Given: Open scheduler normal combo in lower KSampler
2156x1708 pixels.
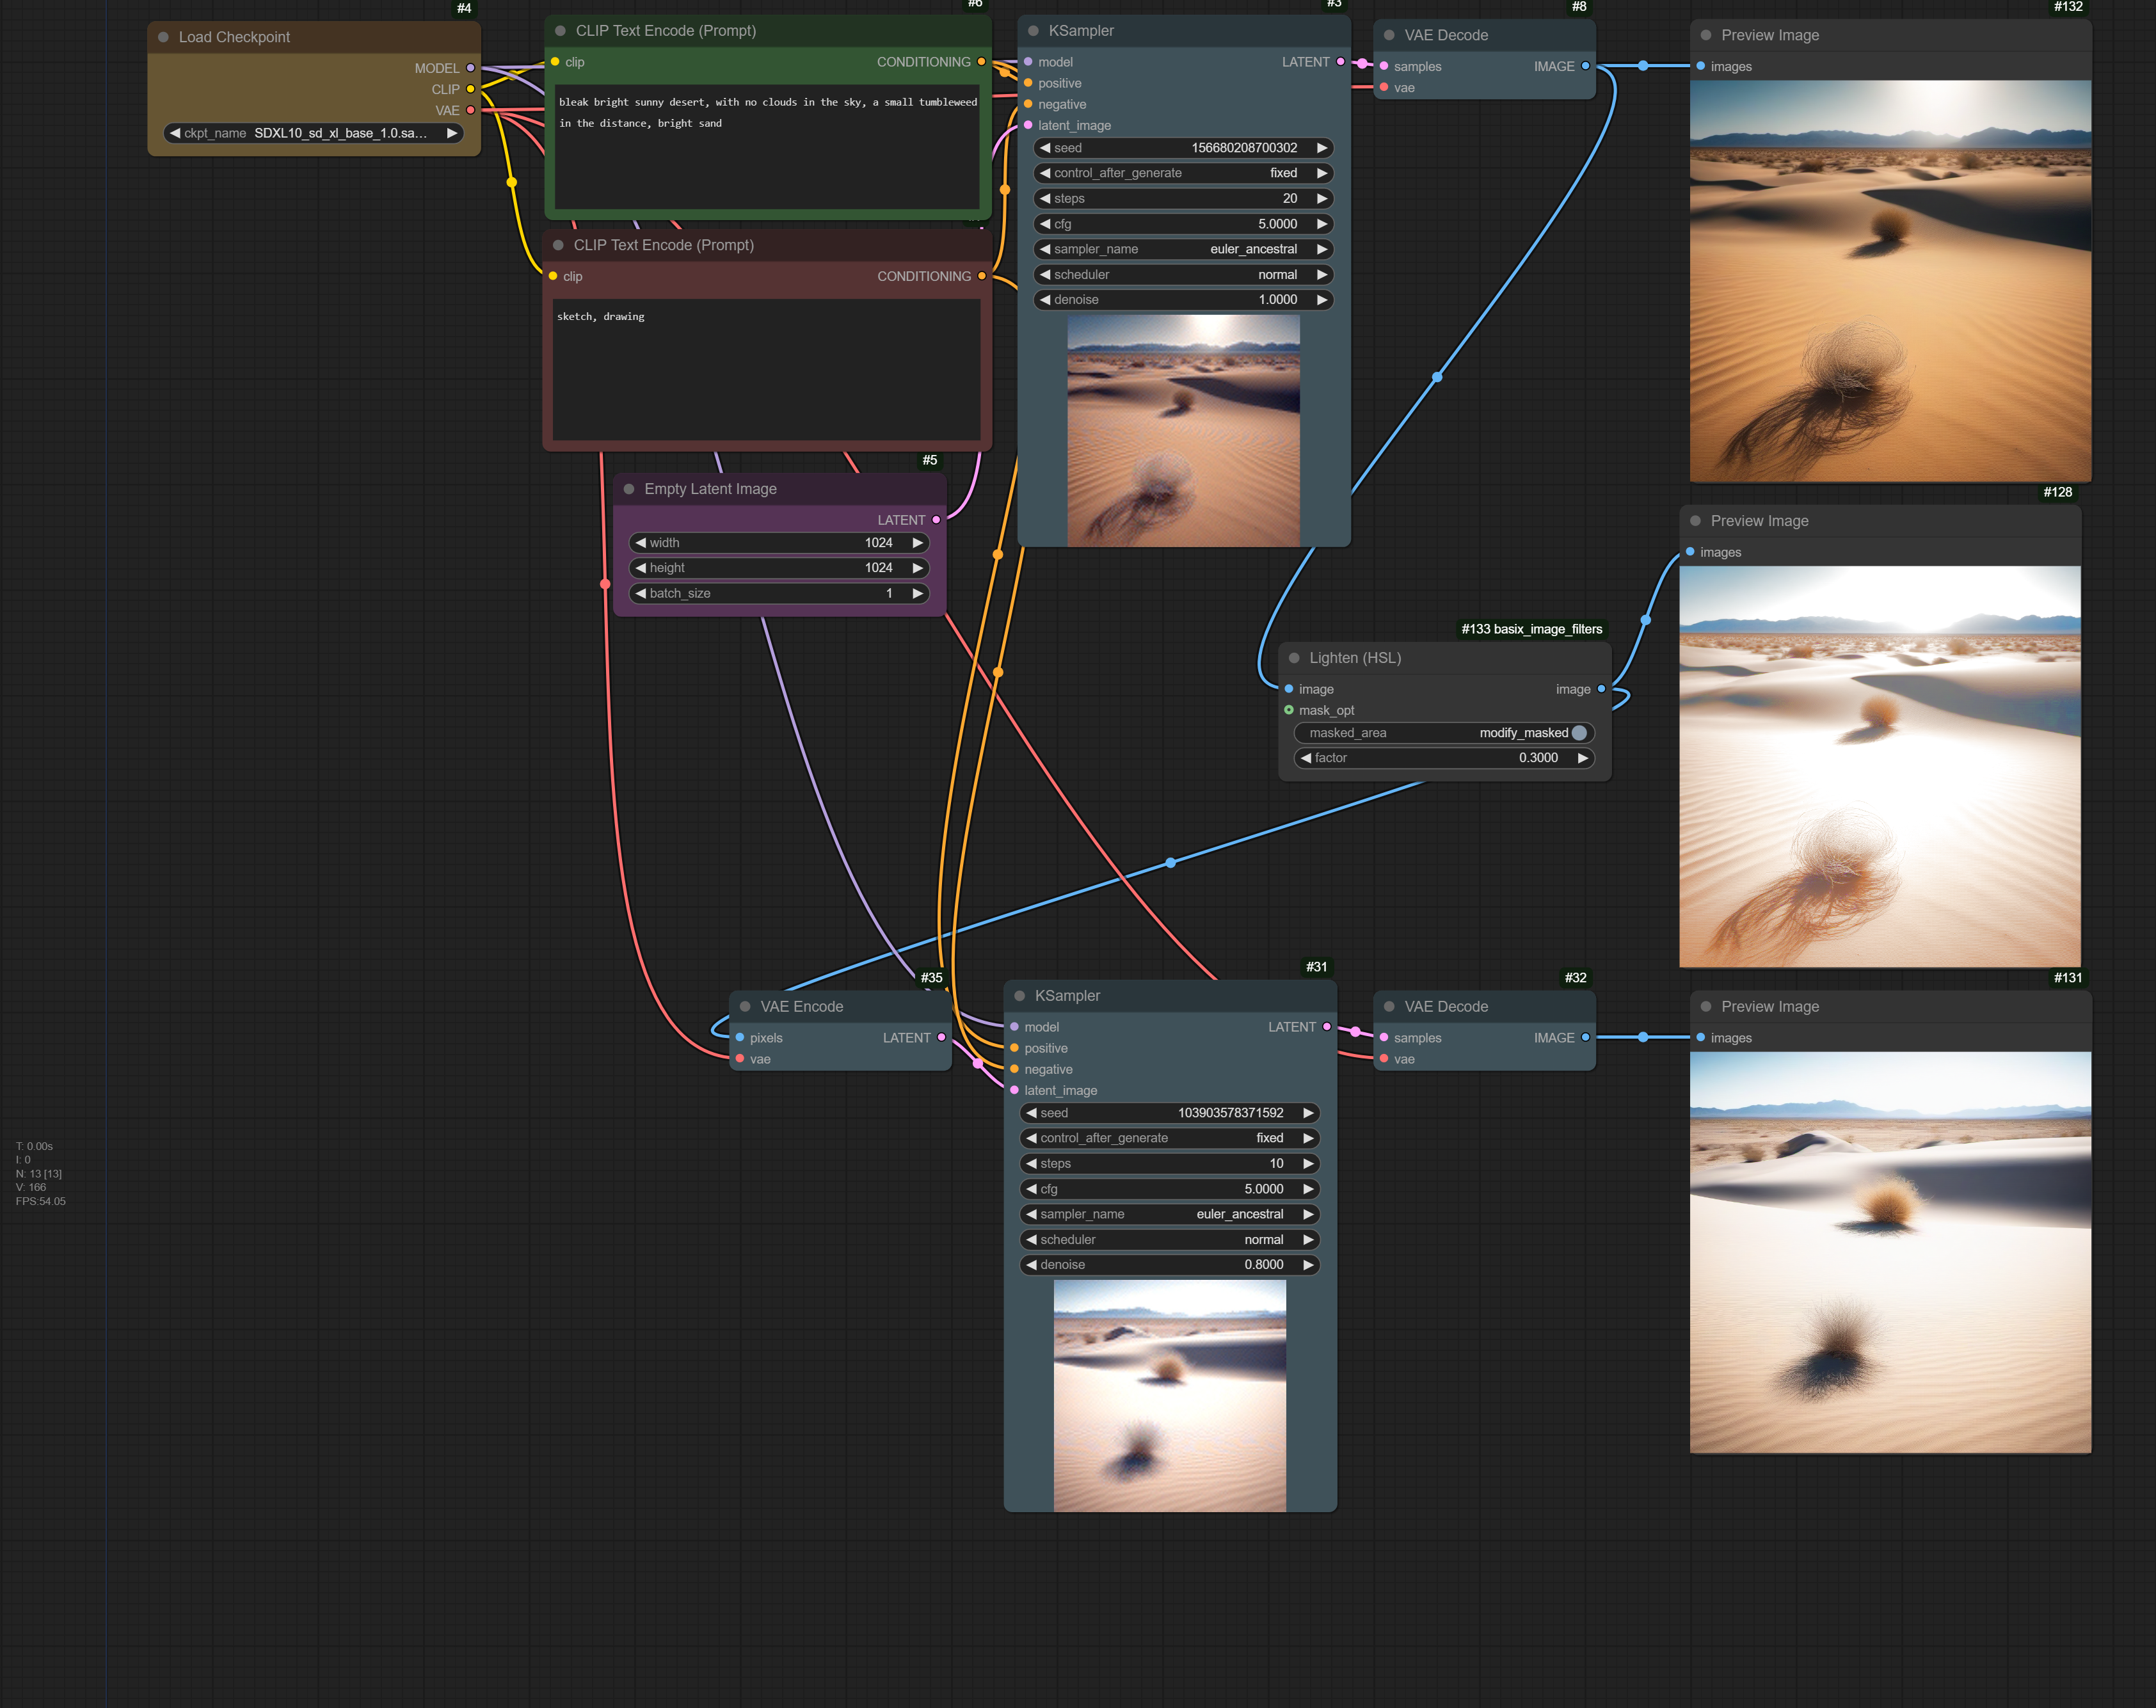Looking at the screenshot, I should coord(1169,1240).
